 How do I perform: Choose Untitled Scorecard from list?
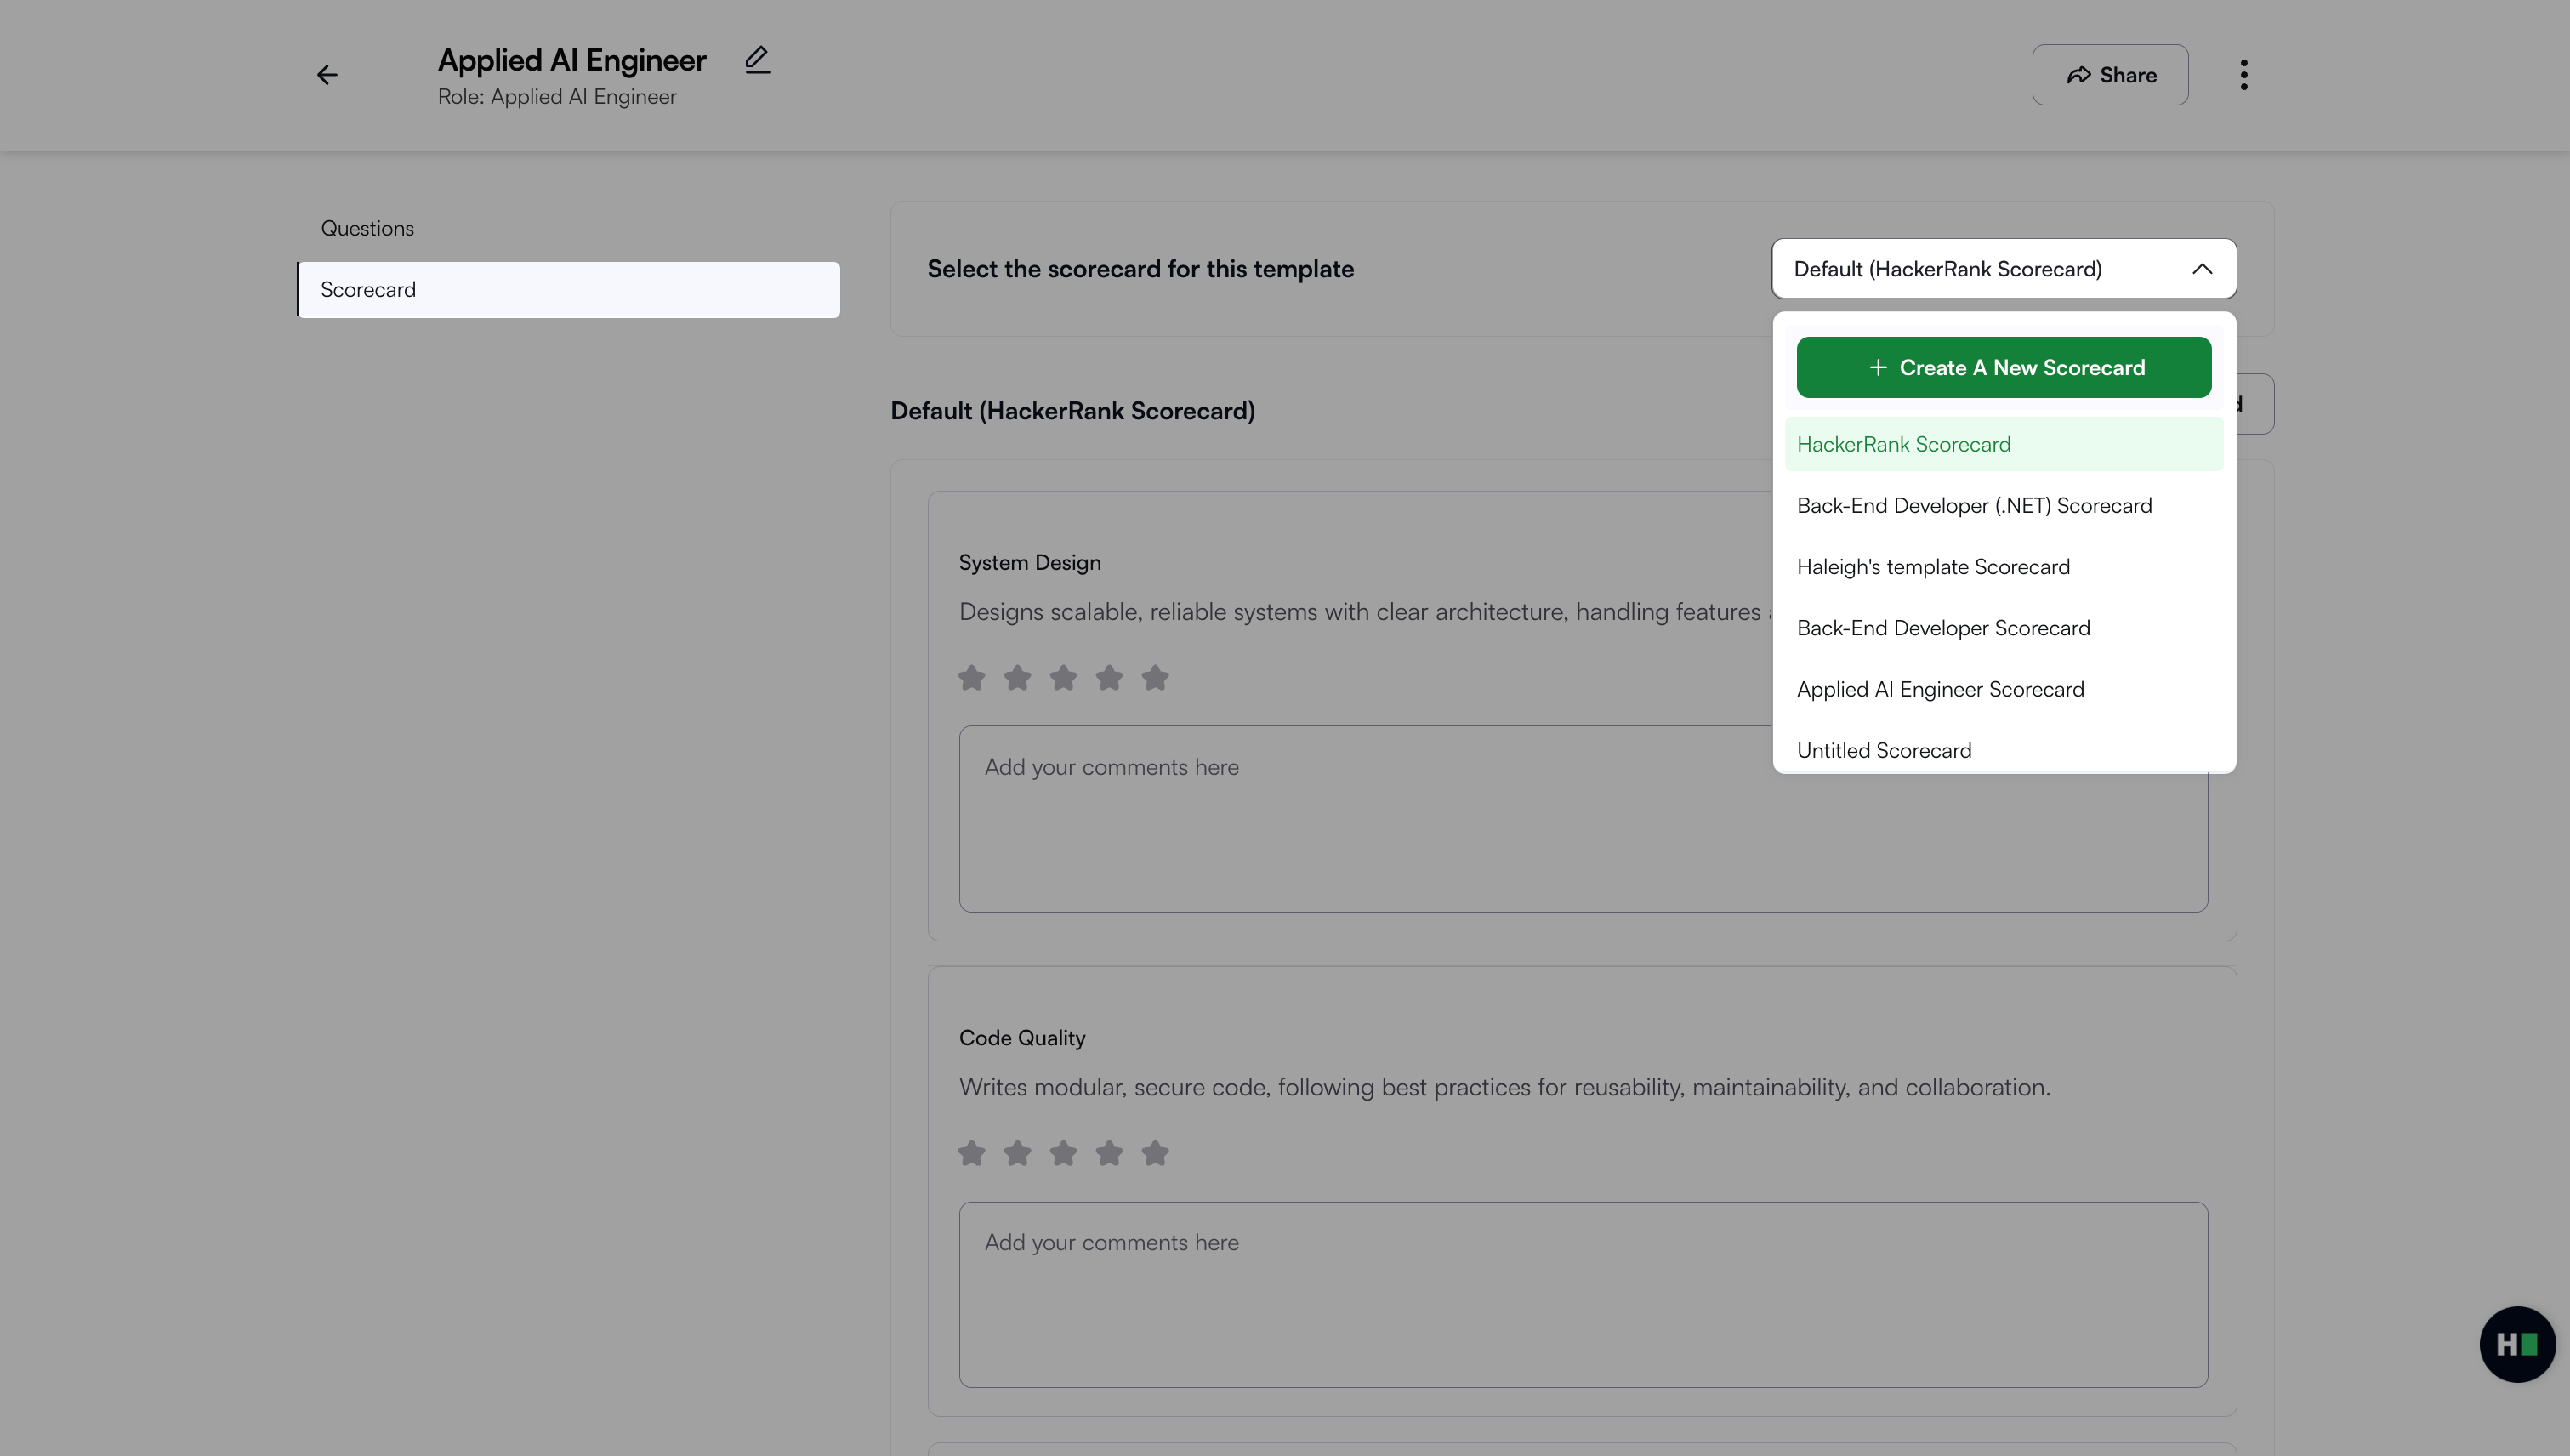pos(1884,750)
